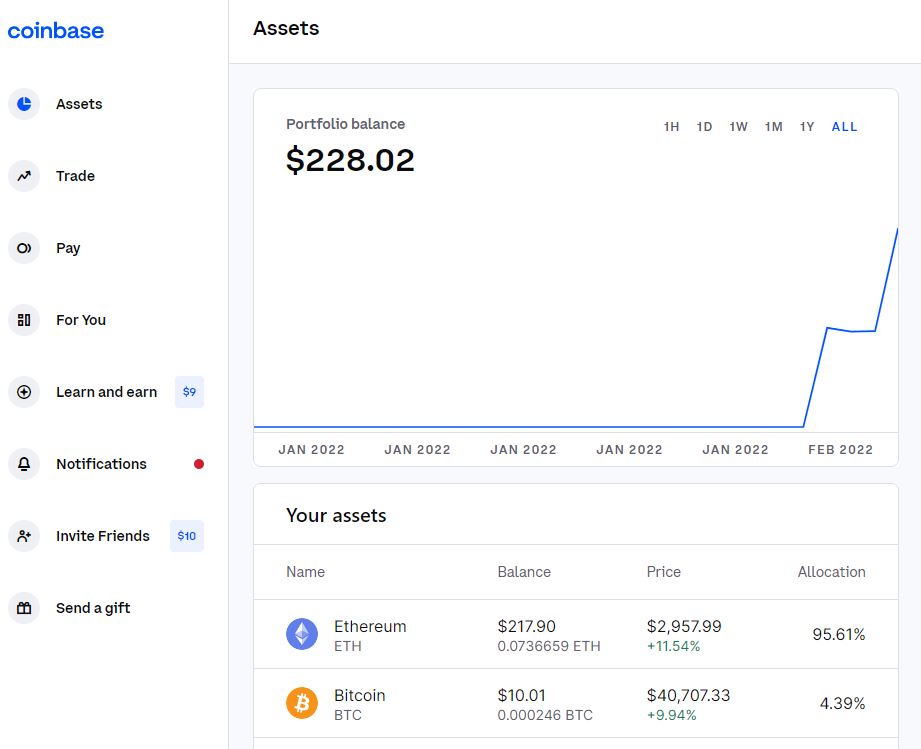Viewport: 921px width, 749px height.
Task: Sort assets by Name column
Action: pos(305,572)
